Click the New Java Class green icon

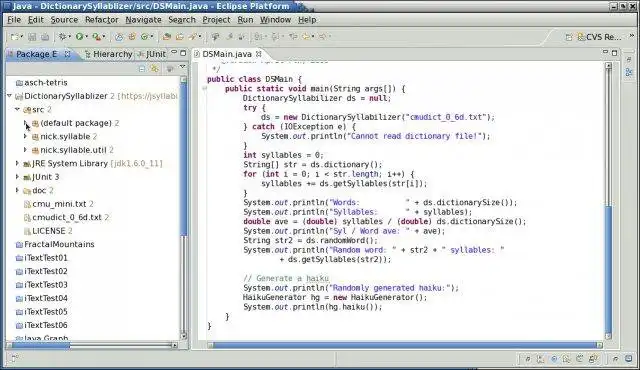tap(144, 37)
